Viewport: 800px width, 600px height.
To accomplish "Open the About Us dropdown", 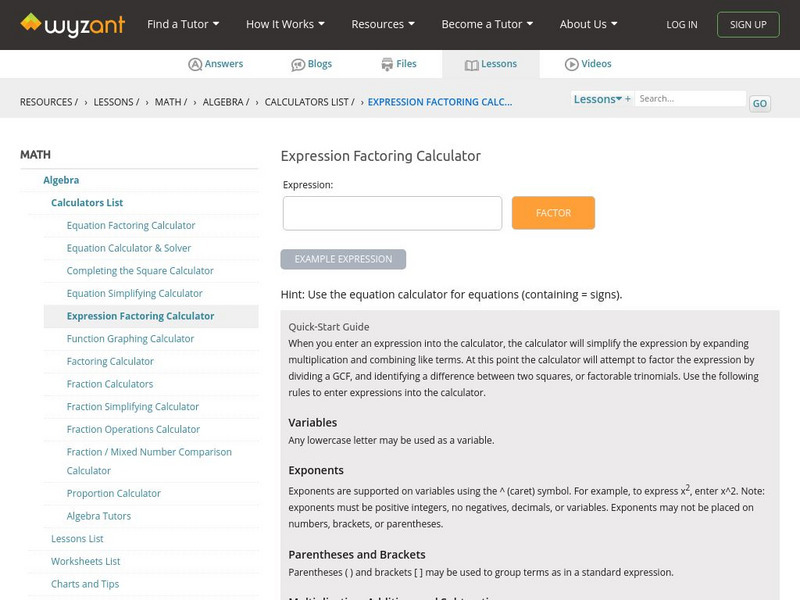I will pyautogui.click(x=588, y=24).
